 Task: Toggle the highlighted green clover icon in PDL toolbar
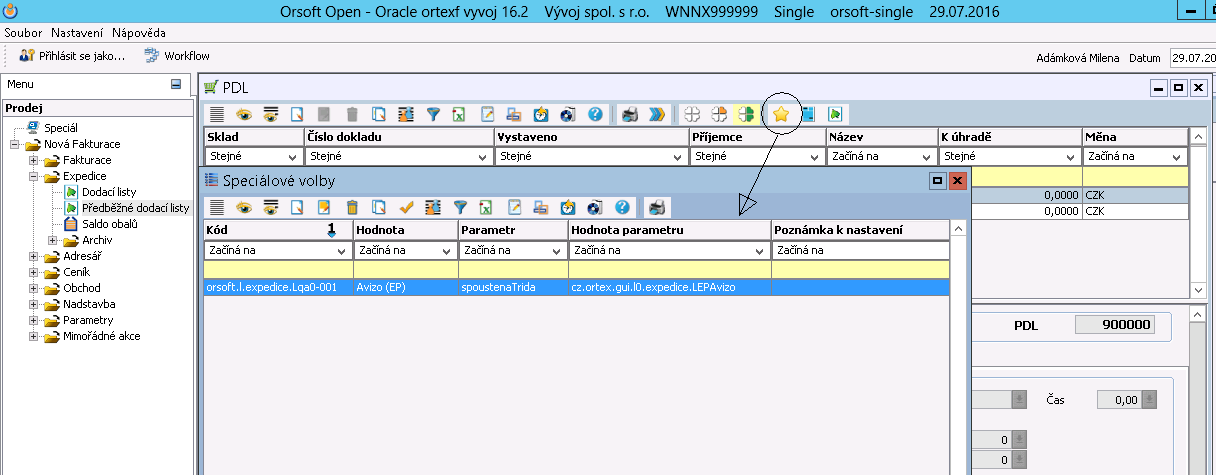click(745, 114)
